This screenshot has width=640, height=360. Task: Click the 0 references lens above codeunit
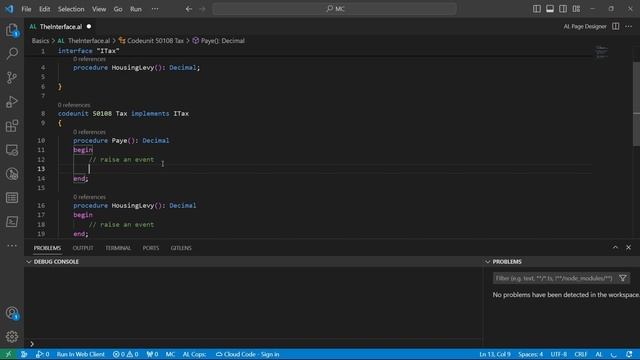[74, 105]
